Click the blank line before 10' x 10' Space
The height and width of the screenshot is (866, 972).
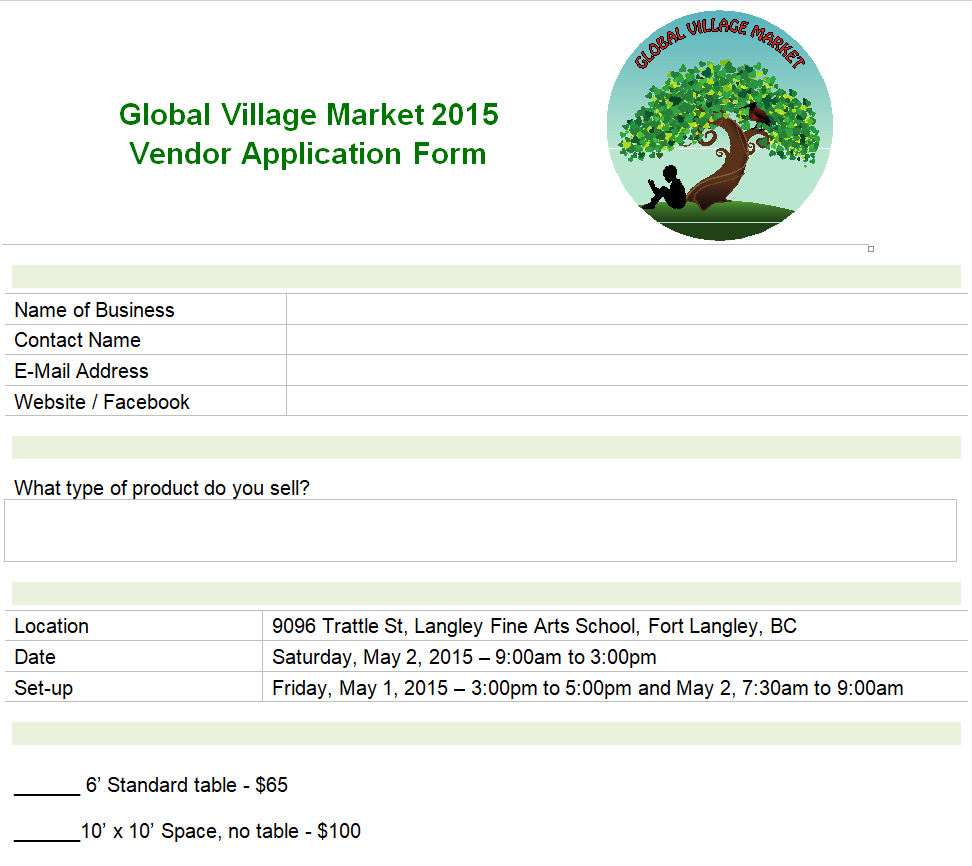point(46,832)
